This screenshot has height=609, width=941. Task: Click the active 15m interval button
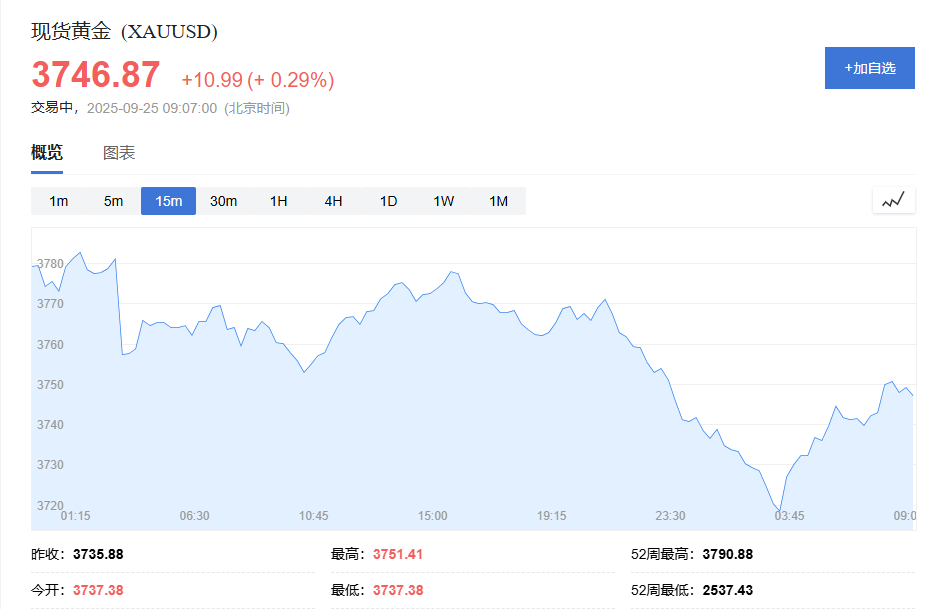point(168,201)
